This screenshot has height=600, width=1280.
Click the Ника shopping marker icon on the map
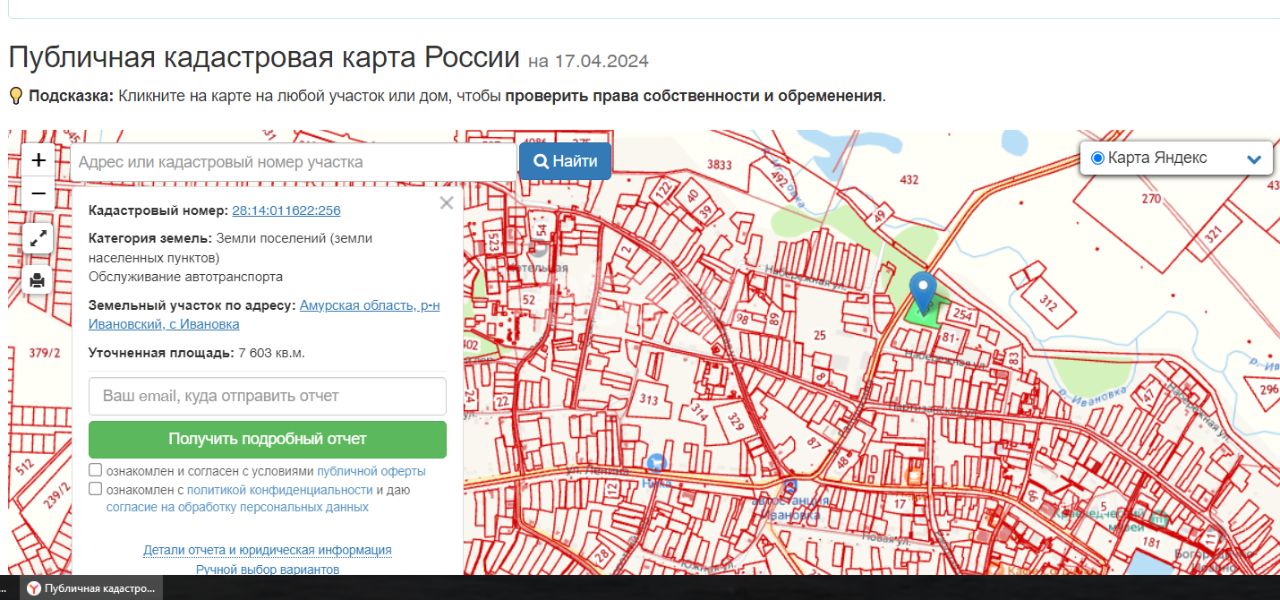(x=656, y=462)
